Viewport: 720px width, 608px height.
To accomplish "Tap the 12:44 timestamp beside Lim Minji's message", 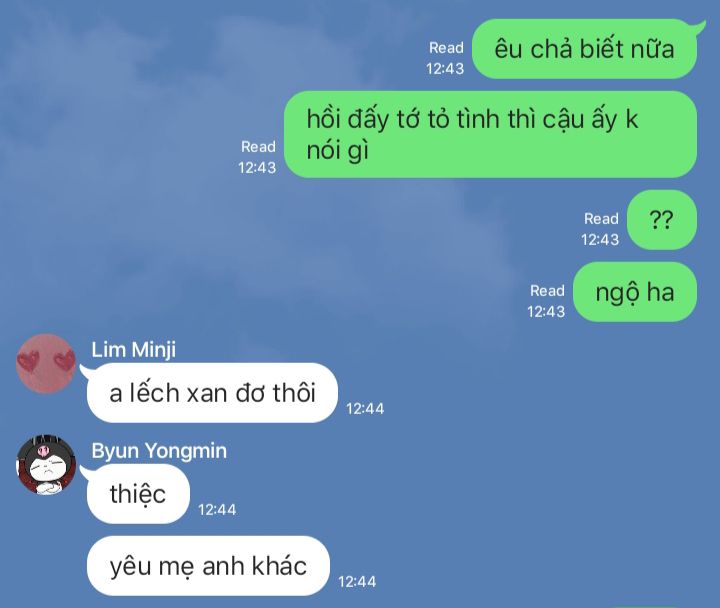I will coord(365,409).
